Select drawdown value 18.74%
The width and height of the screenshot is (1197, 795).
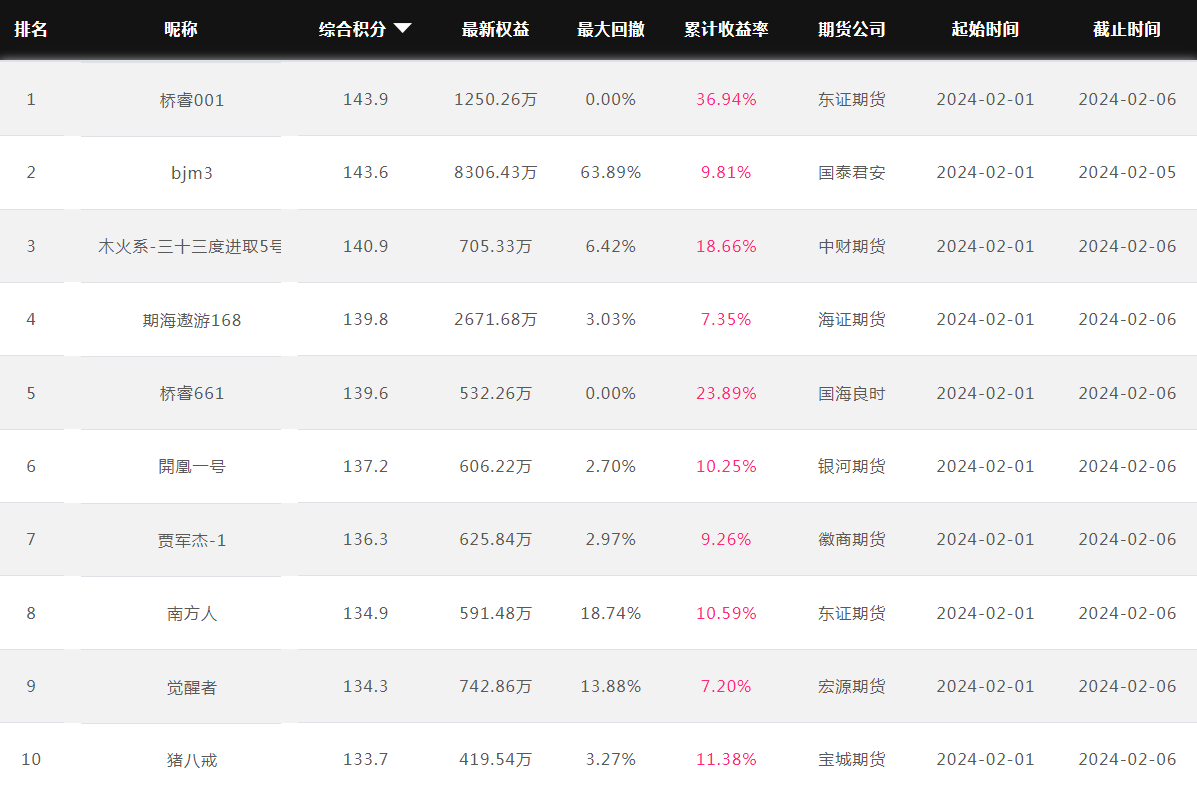pyautogui.click(x=611, y=612)
